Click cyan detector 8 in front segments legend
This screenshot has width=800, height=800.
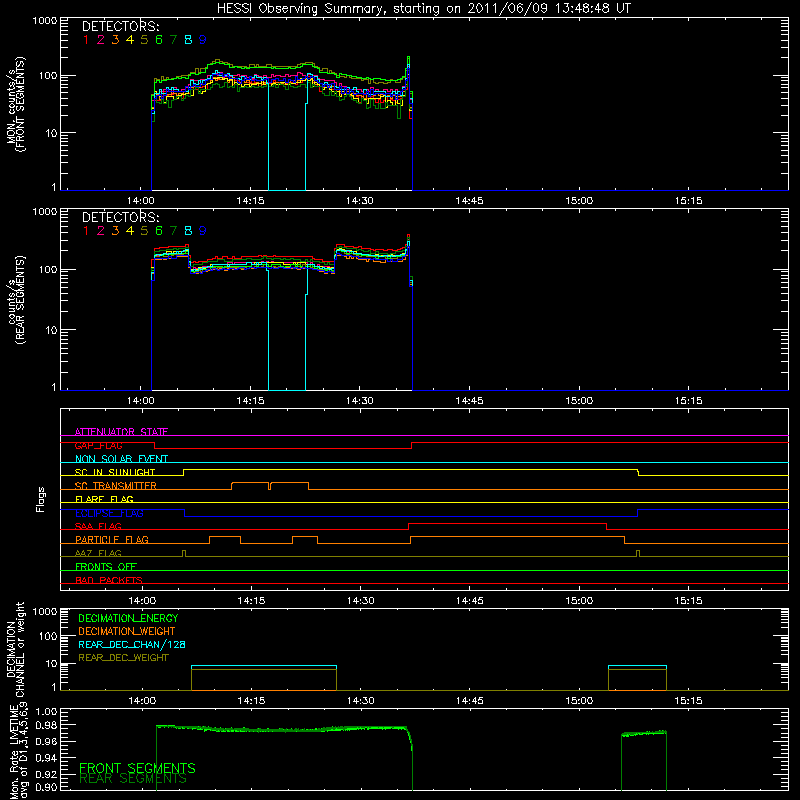(188, 40)
